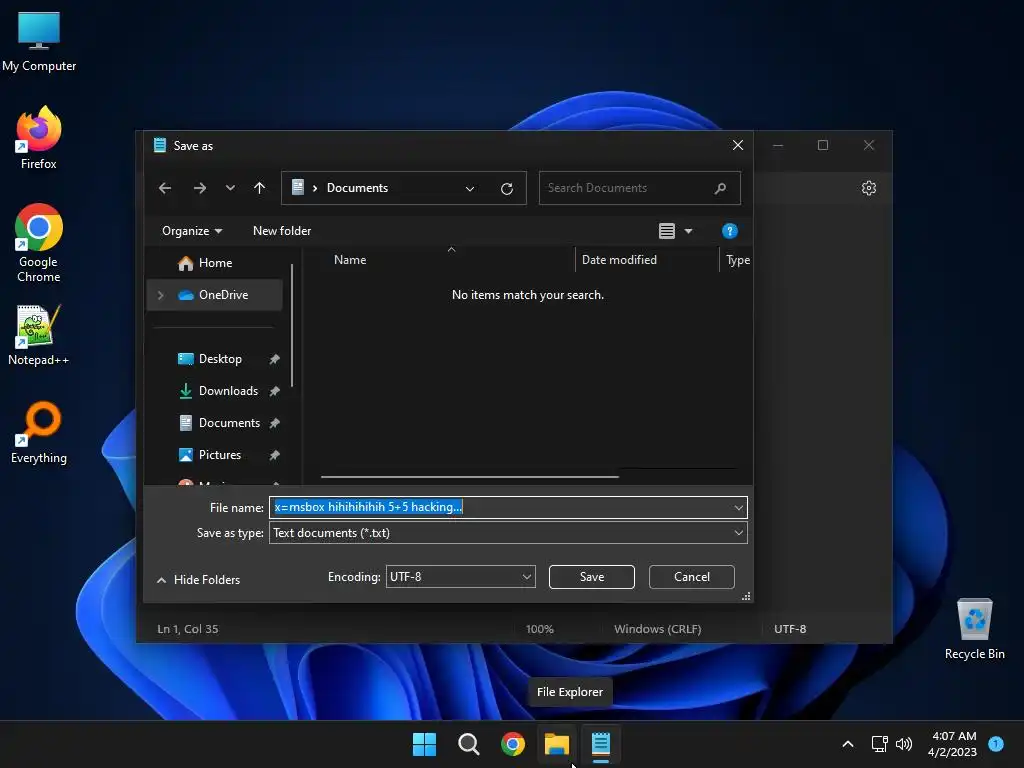Open Google Chrome desktop shortcut

(x=39, y=243)
